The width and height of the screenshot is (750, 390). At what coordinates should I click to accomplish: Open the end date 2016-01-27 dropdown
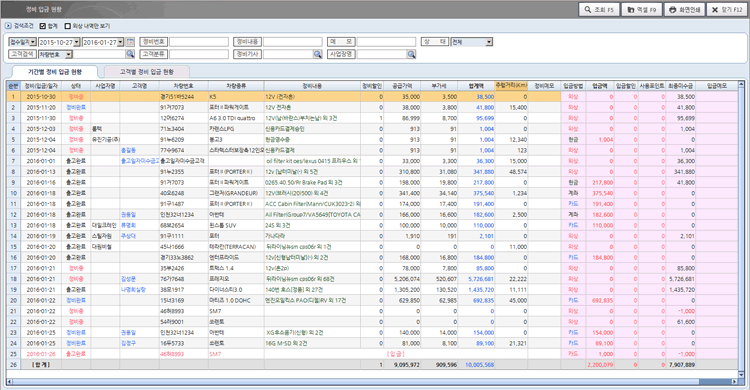[121, 42]
